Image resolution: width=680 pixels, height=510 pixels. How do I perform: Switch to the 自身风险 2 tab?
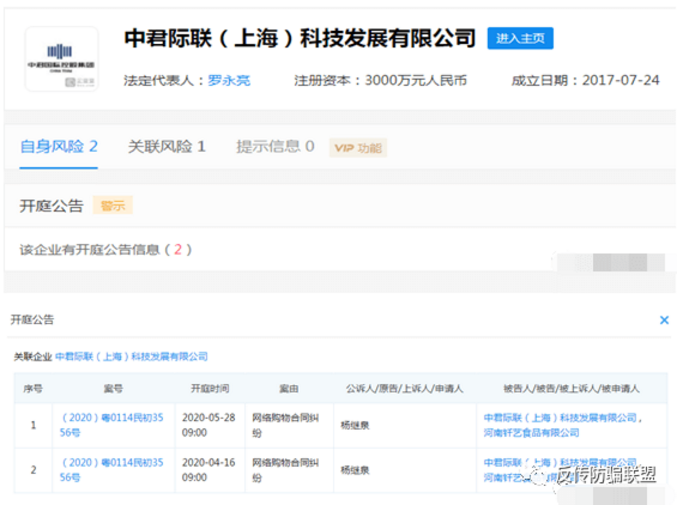(x=59, y=147)
